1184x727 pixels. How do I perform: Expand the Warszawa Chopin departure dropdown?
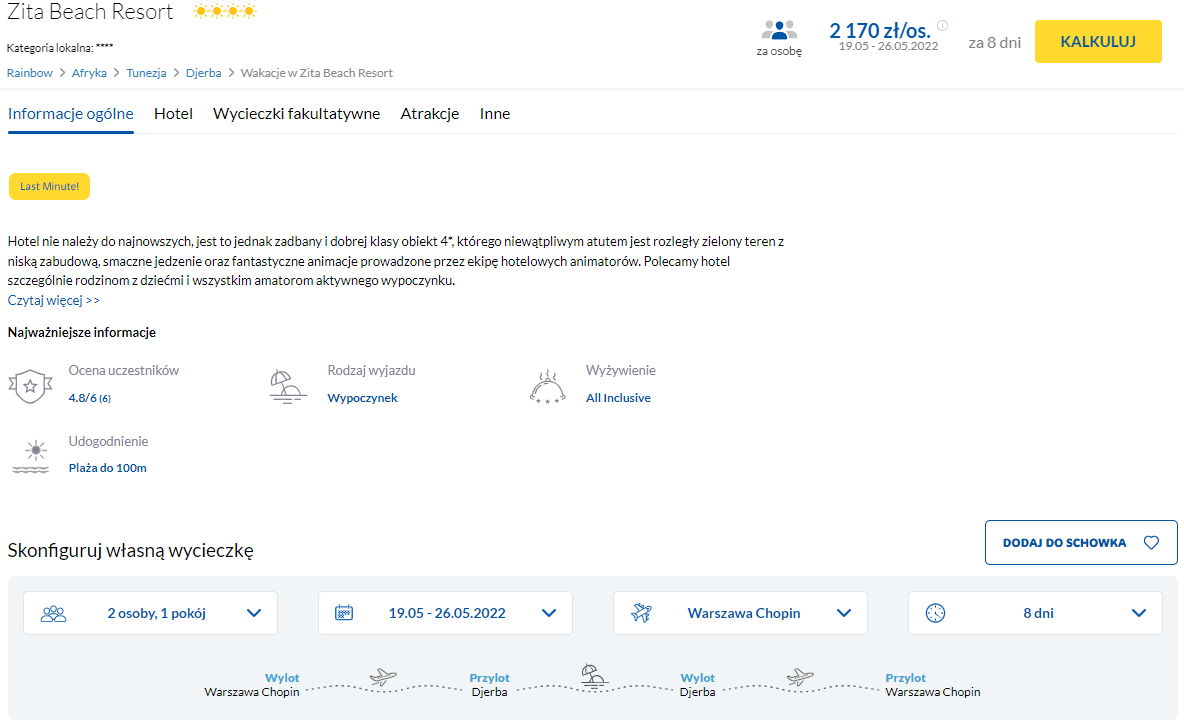click(844, 613)
